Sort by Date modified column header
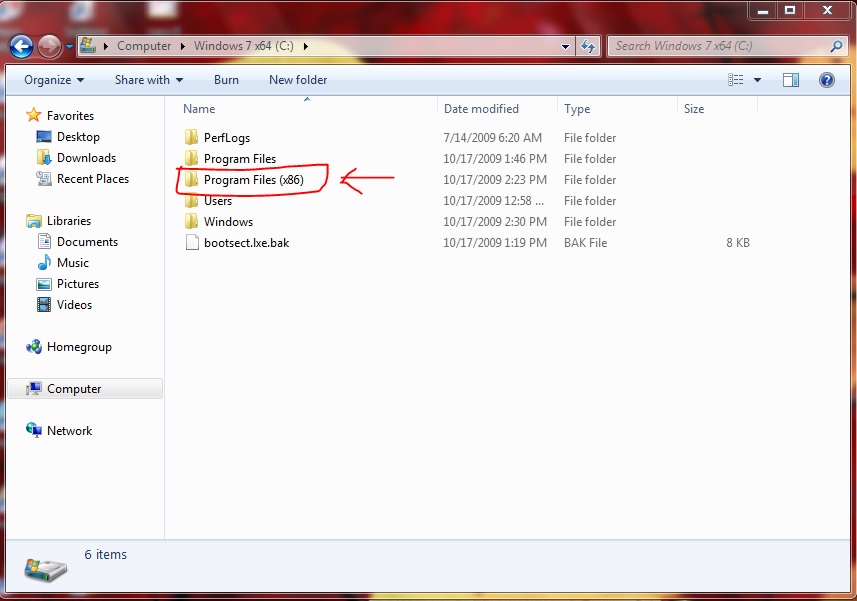This screenshot has height=601, width=857. [x=481, y=109]
